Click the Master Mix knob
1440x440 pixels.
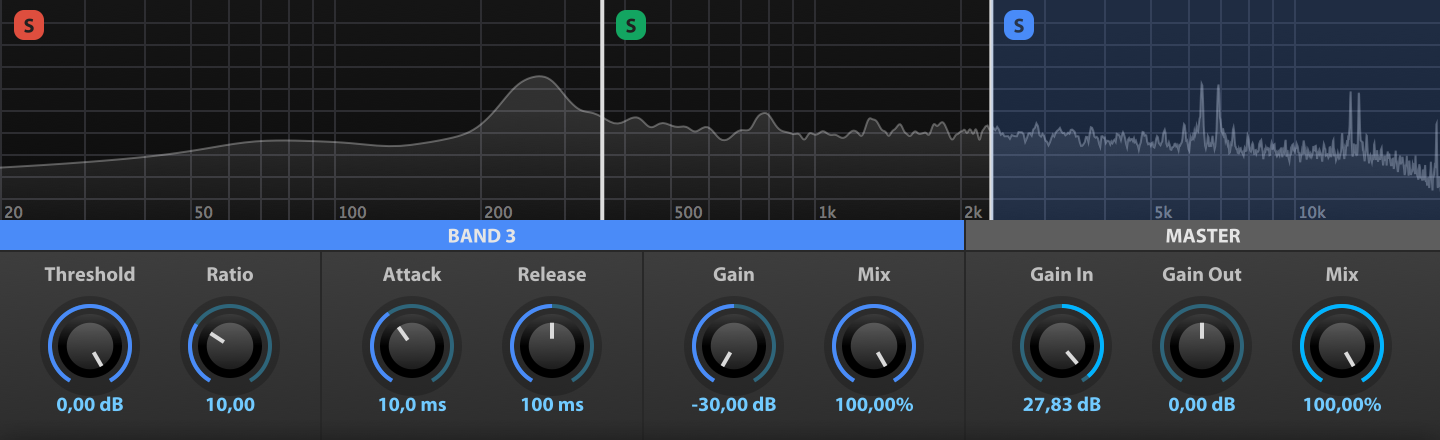tap(1342, 346)
